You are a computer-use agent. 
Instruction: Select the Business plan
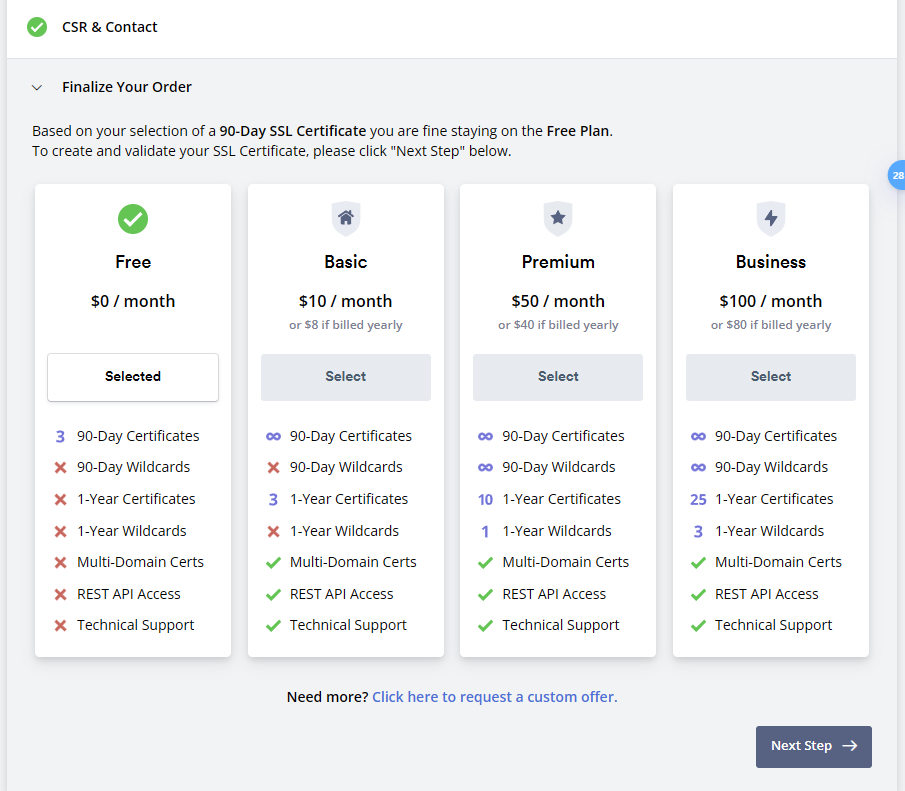[x=771, y=377]
